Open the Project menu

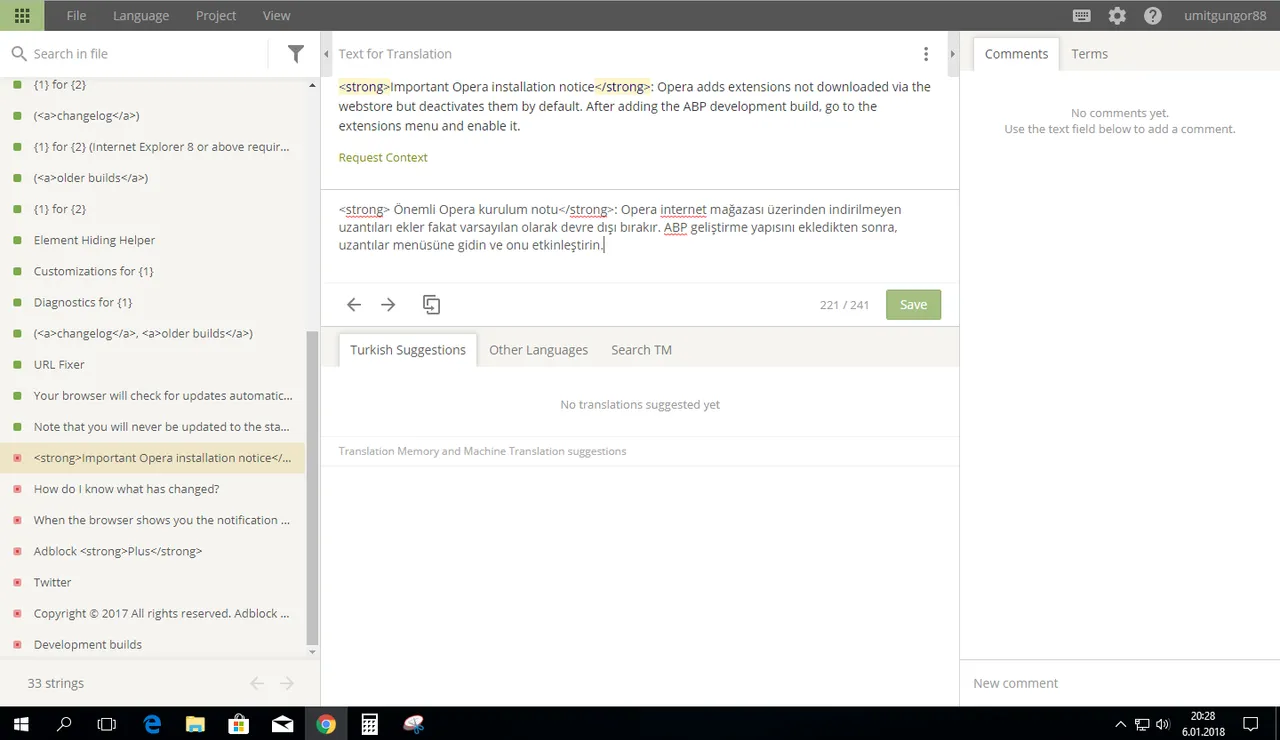[x=216, y=15]
